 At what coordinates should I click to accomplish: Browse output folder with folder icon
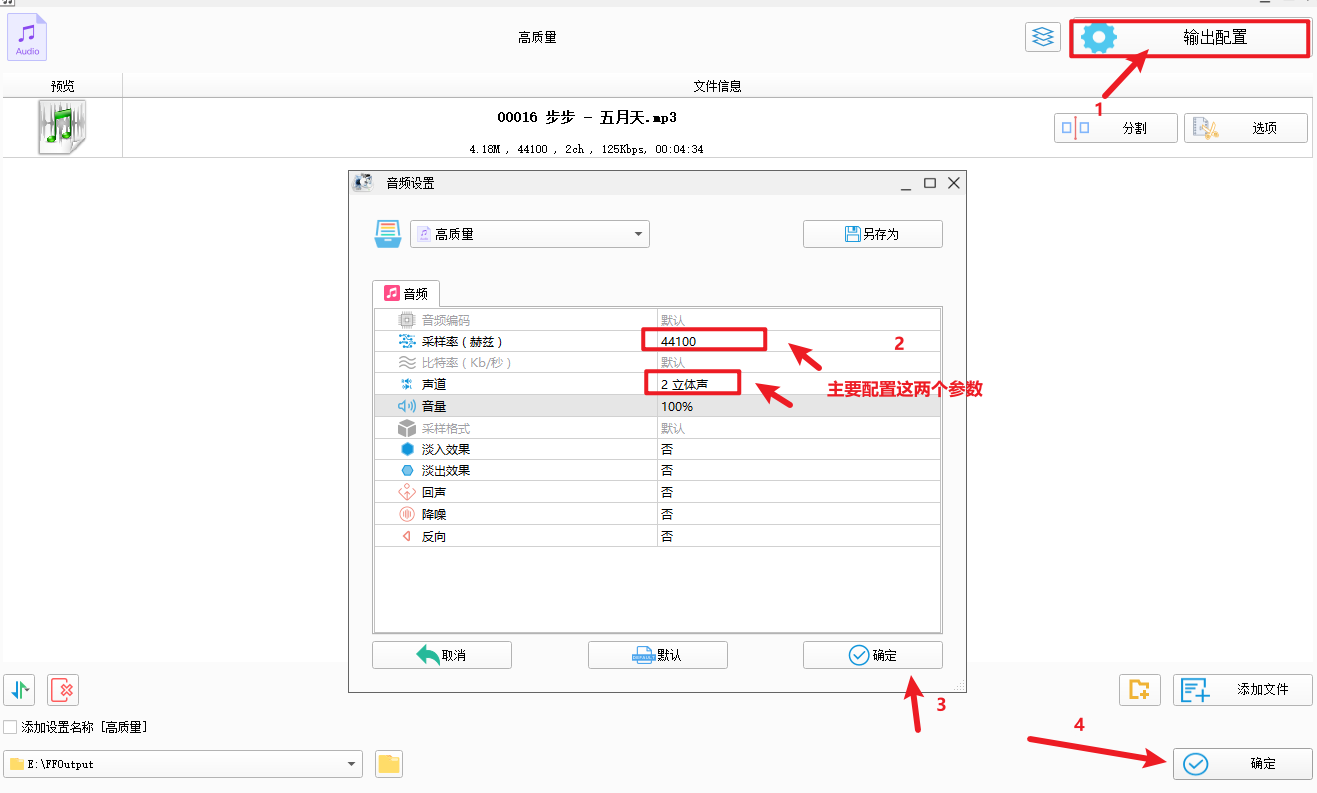tap(389, 764)
